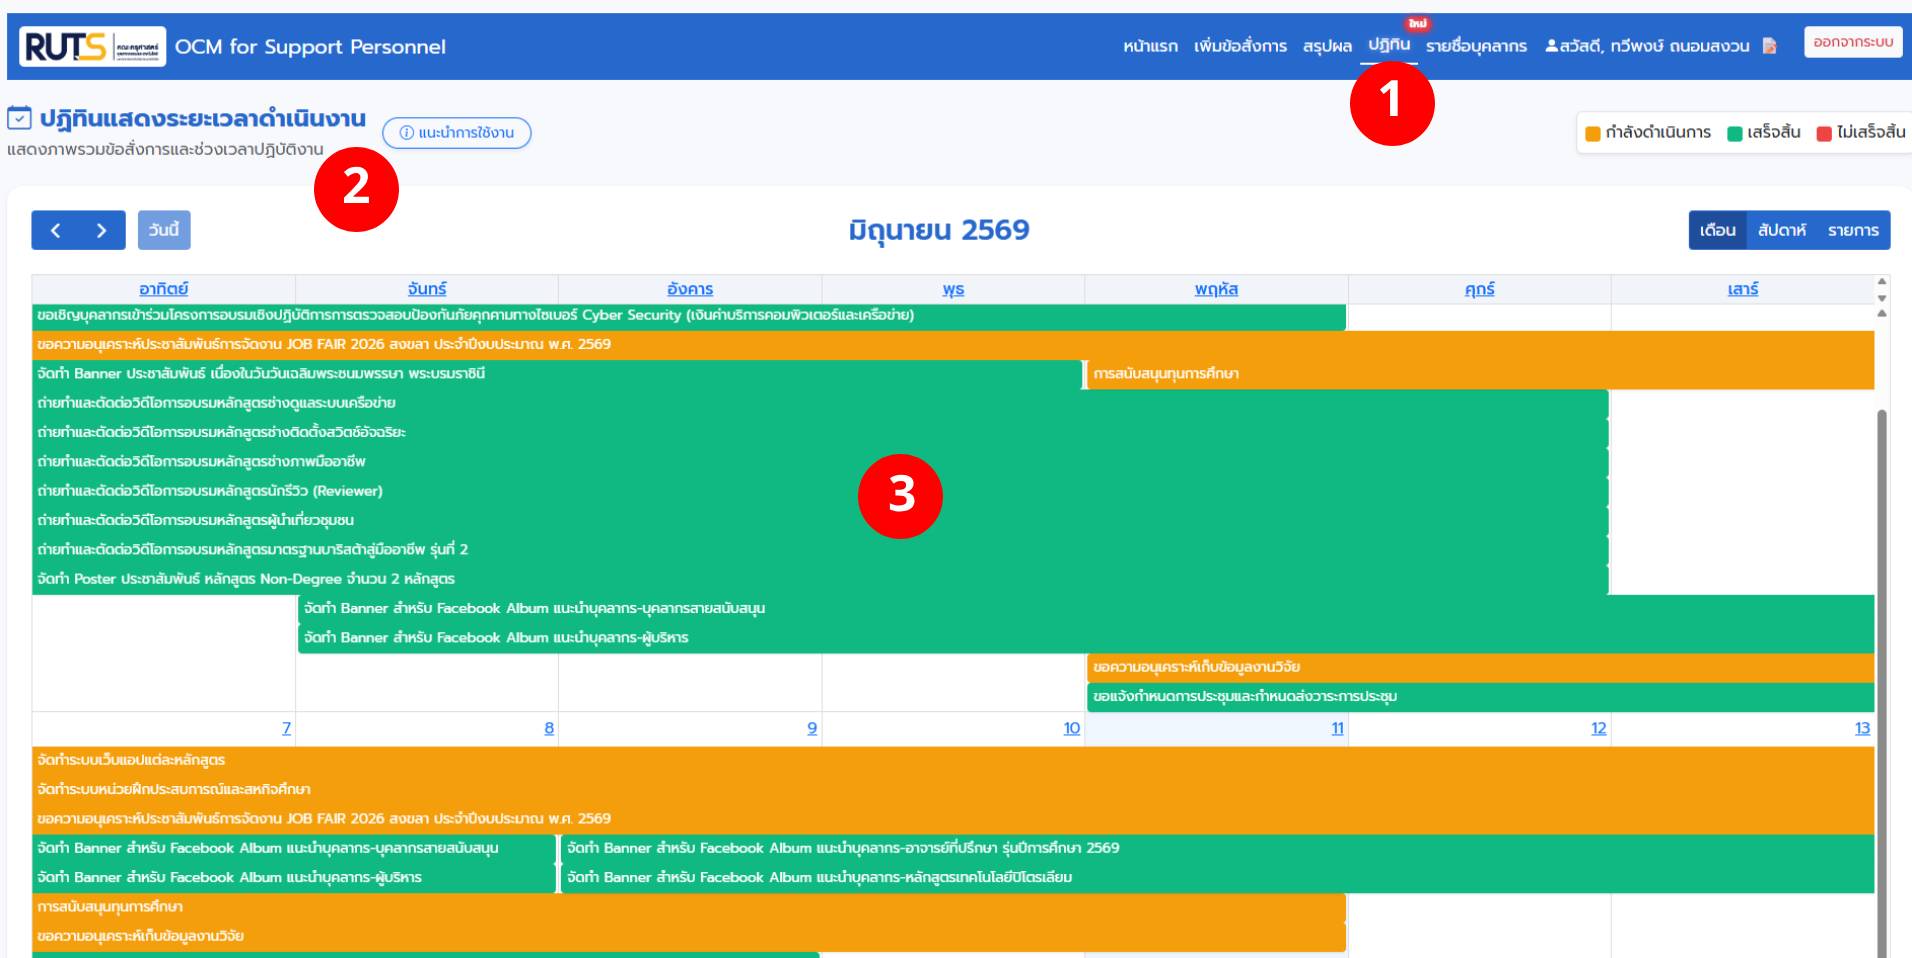Open the Cyber Security training event

(689, 315)
